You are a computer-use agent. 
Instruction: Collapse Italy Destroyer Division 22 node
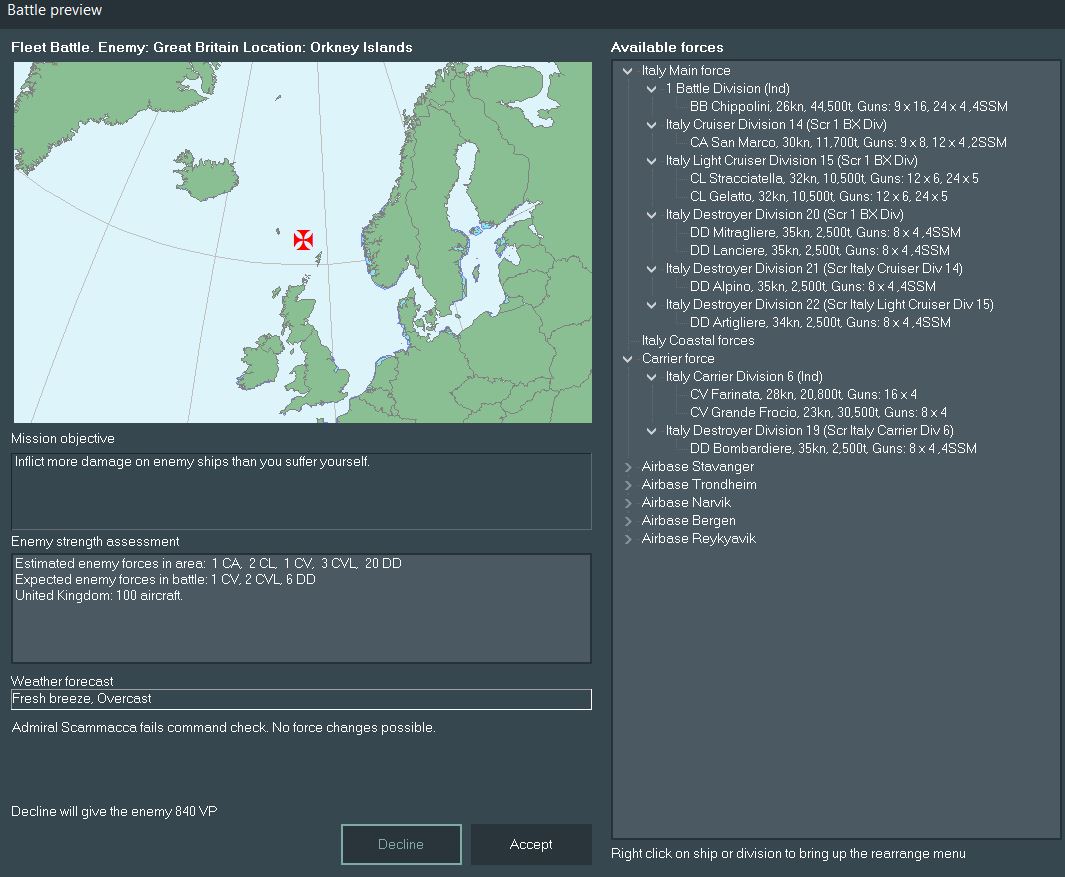(651, 305)
